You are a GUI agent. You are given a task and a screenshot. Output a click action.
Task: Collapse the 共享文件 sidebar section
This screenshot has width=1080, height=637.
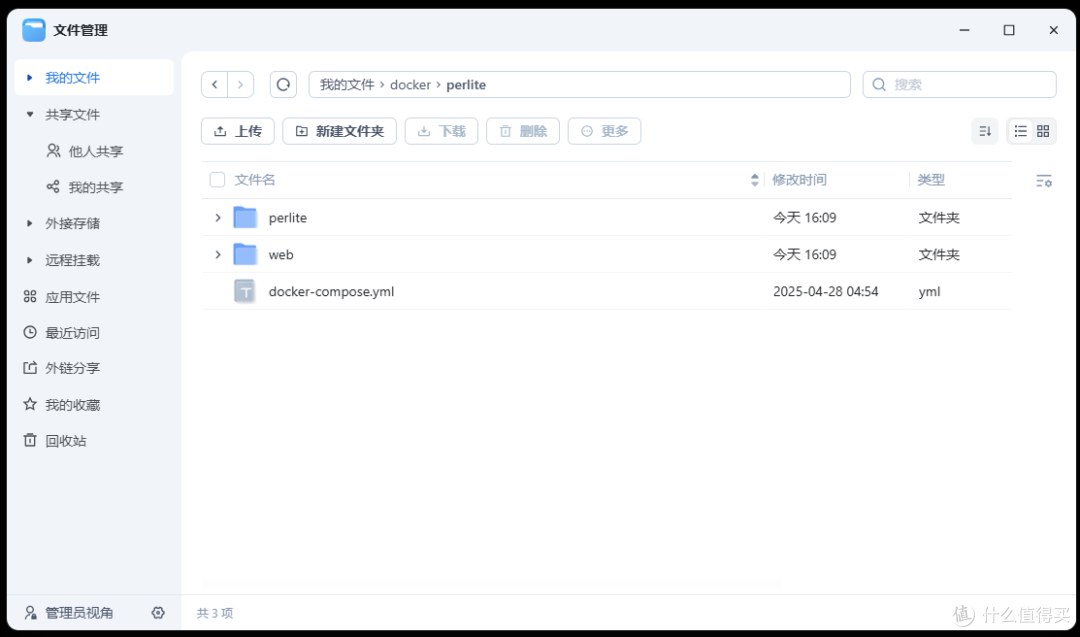(29, 114)
